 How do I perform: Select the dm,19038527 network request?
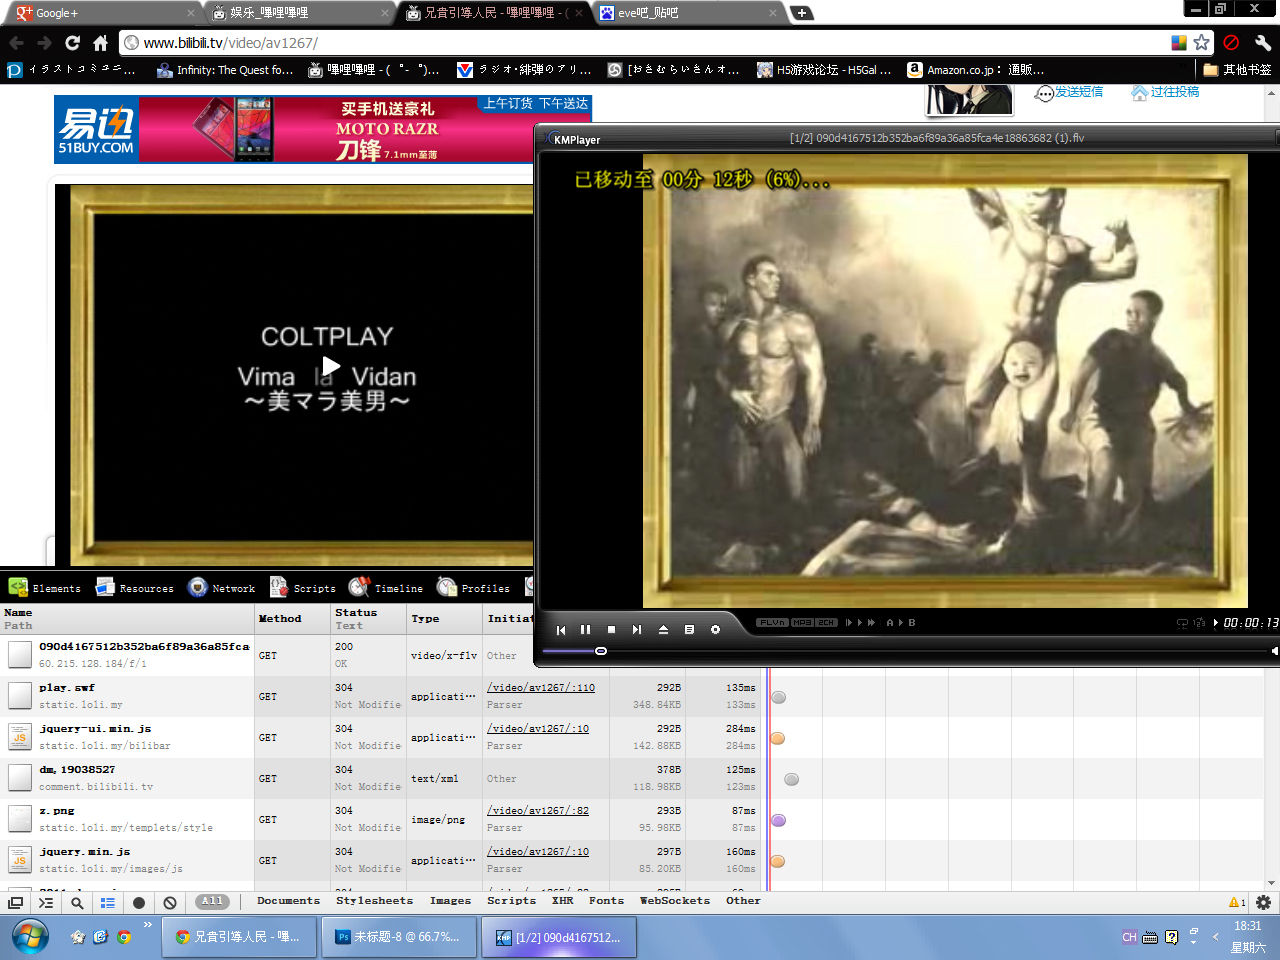tap(127, 778)
